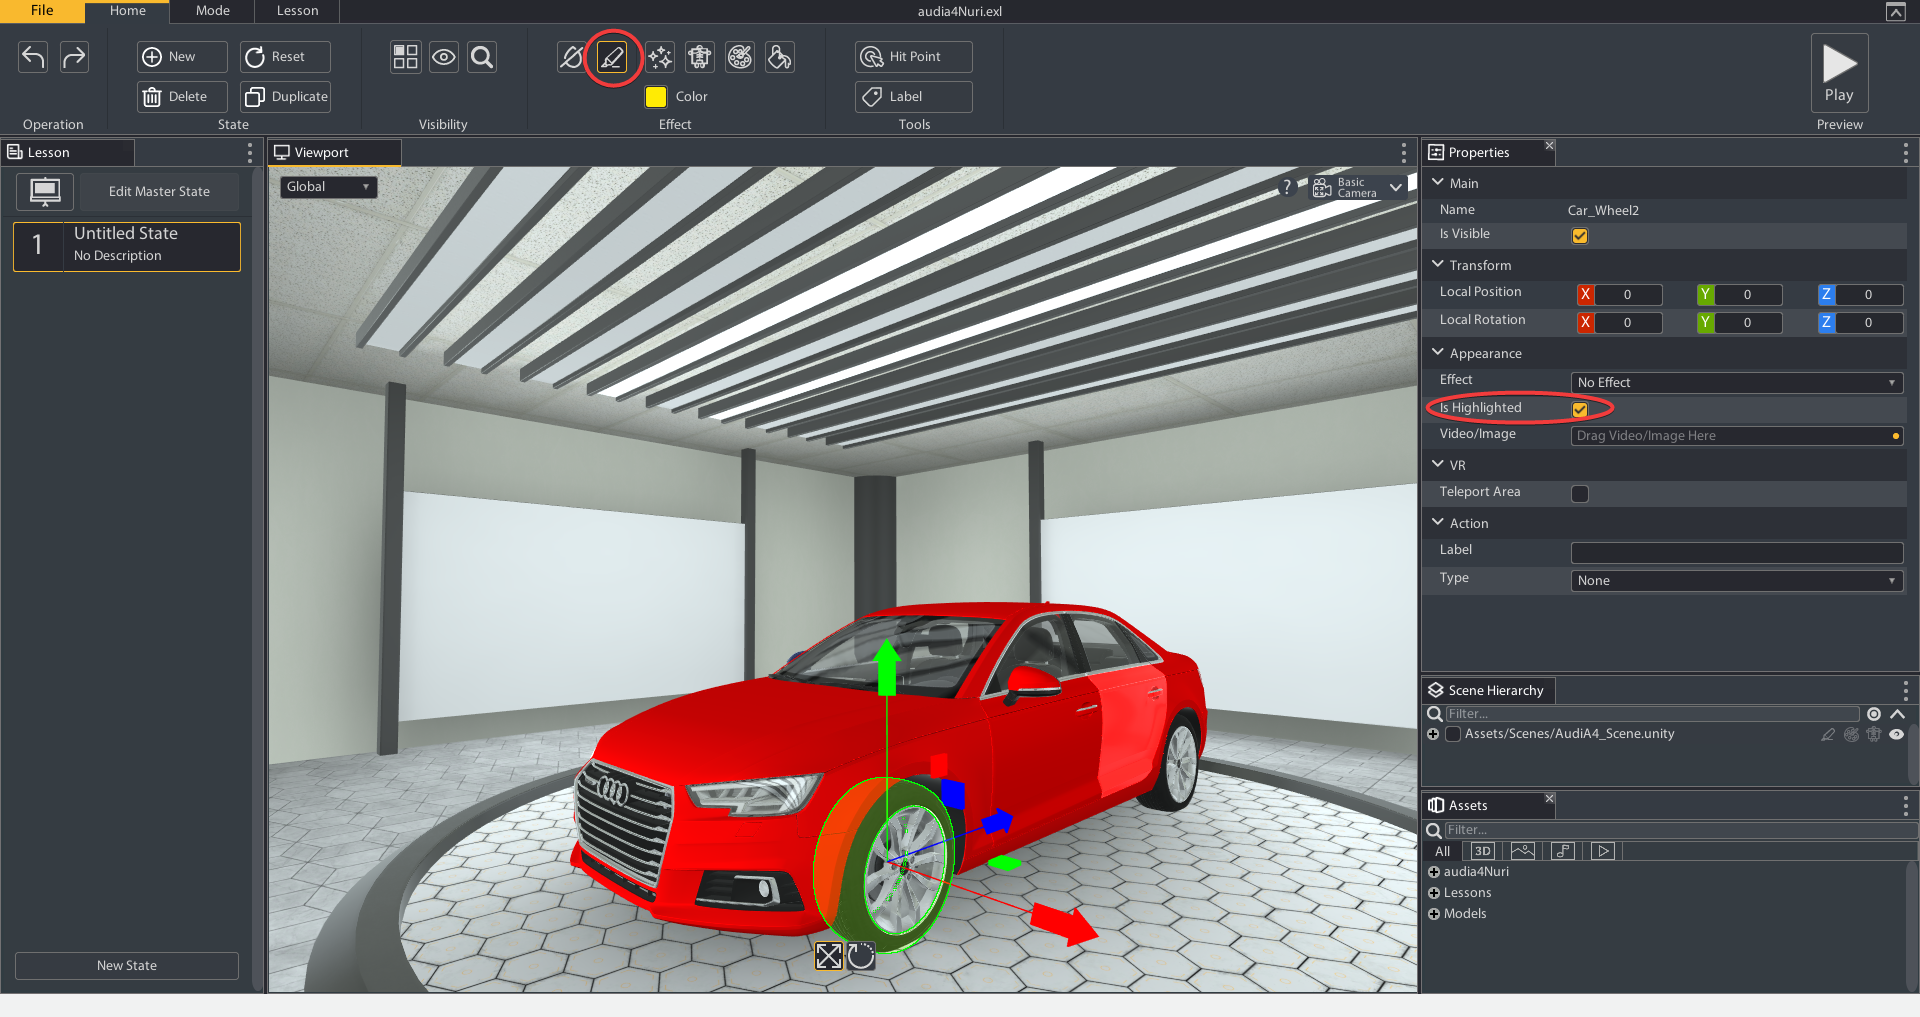The image size is (1920, 1017).
Task: Click the Reset state button
Action: coord(286,57)
